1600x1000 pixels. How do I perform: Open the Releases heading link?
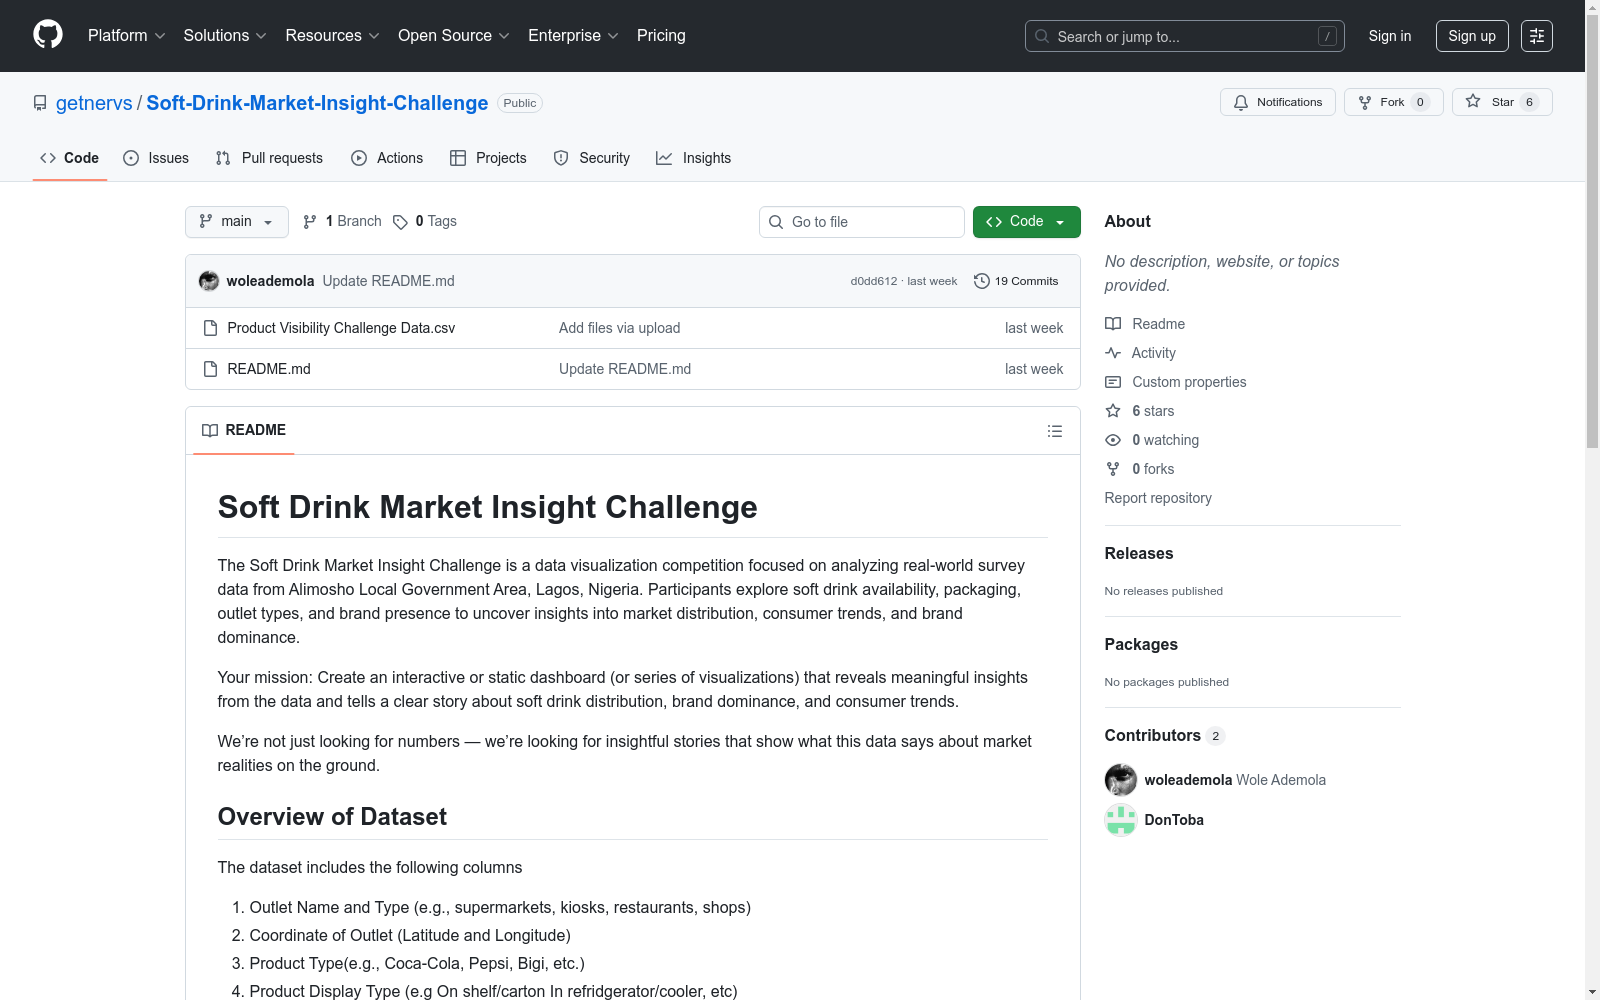pyautogui.click(x=1139, y=553)
